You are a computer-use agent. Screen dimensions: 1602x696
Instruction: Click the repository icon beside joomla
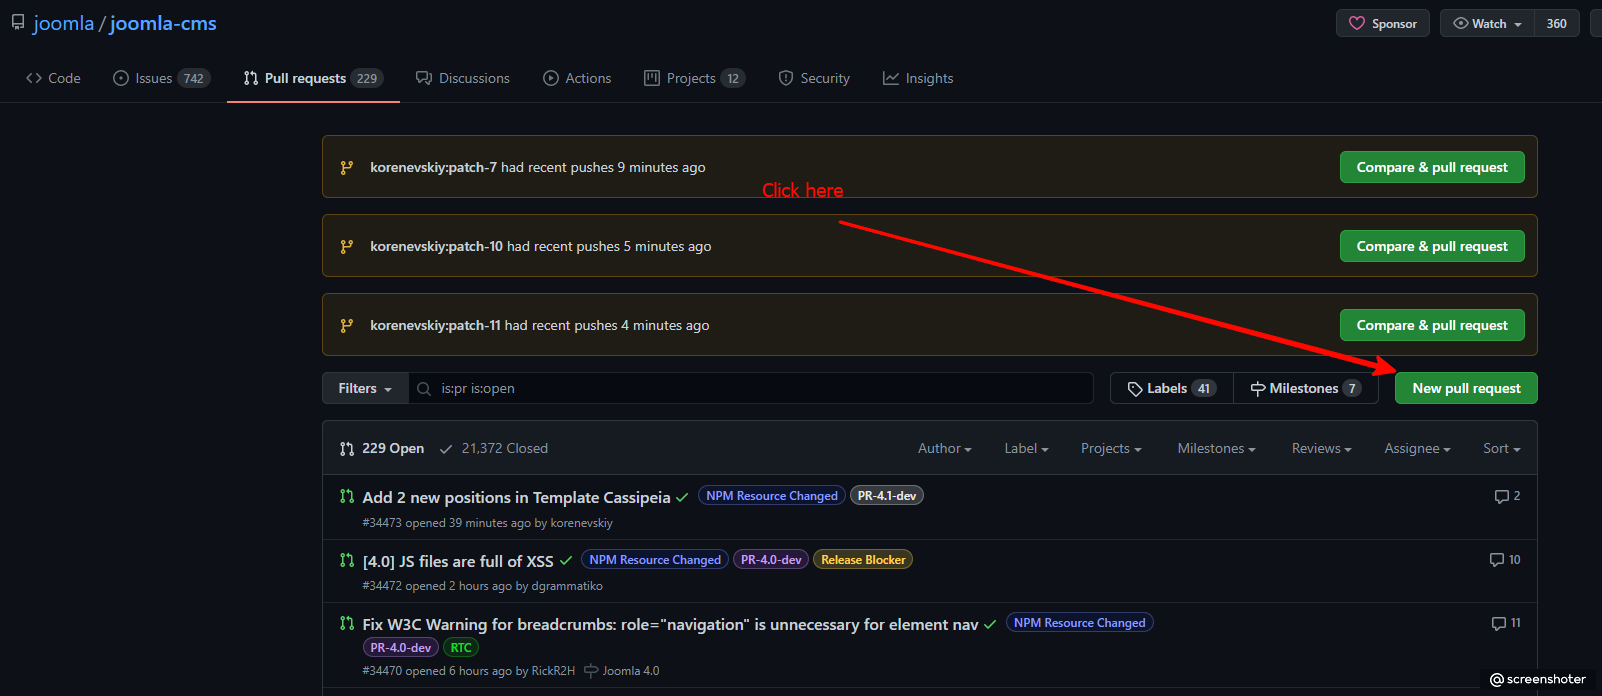click(x=17, y=22)
